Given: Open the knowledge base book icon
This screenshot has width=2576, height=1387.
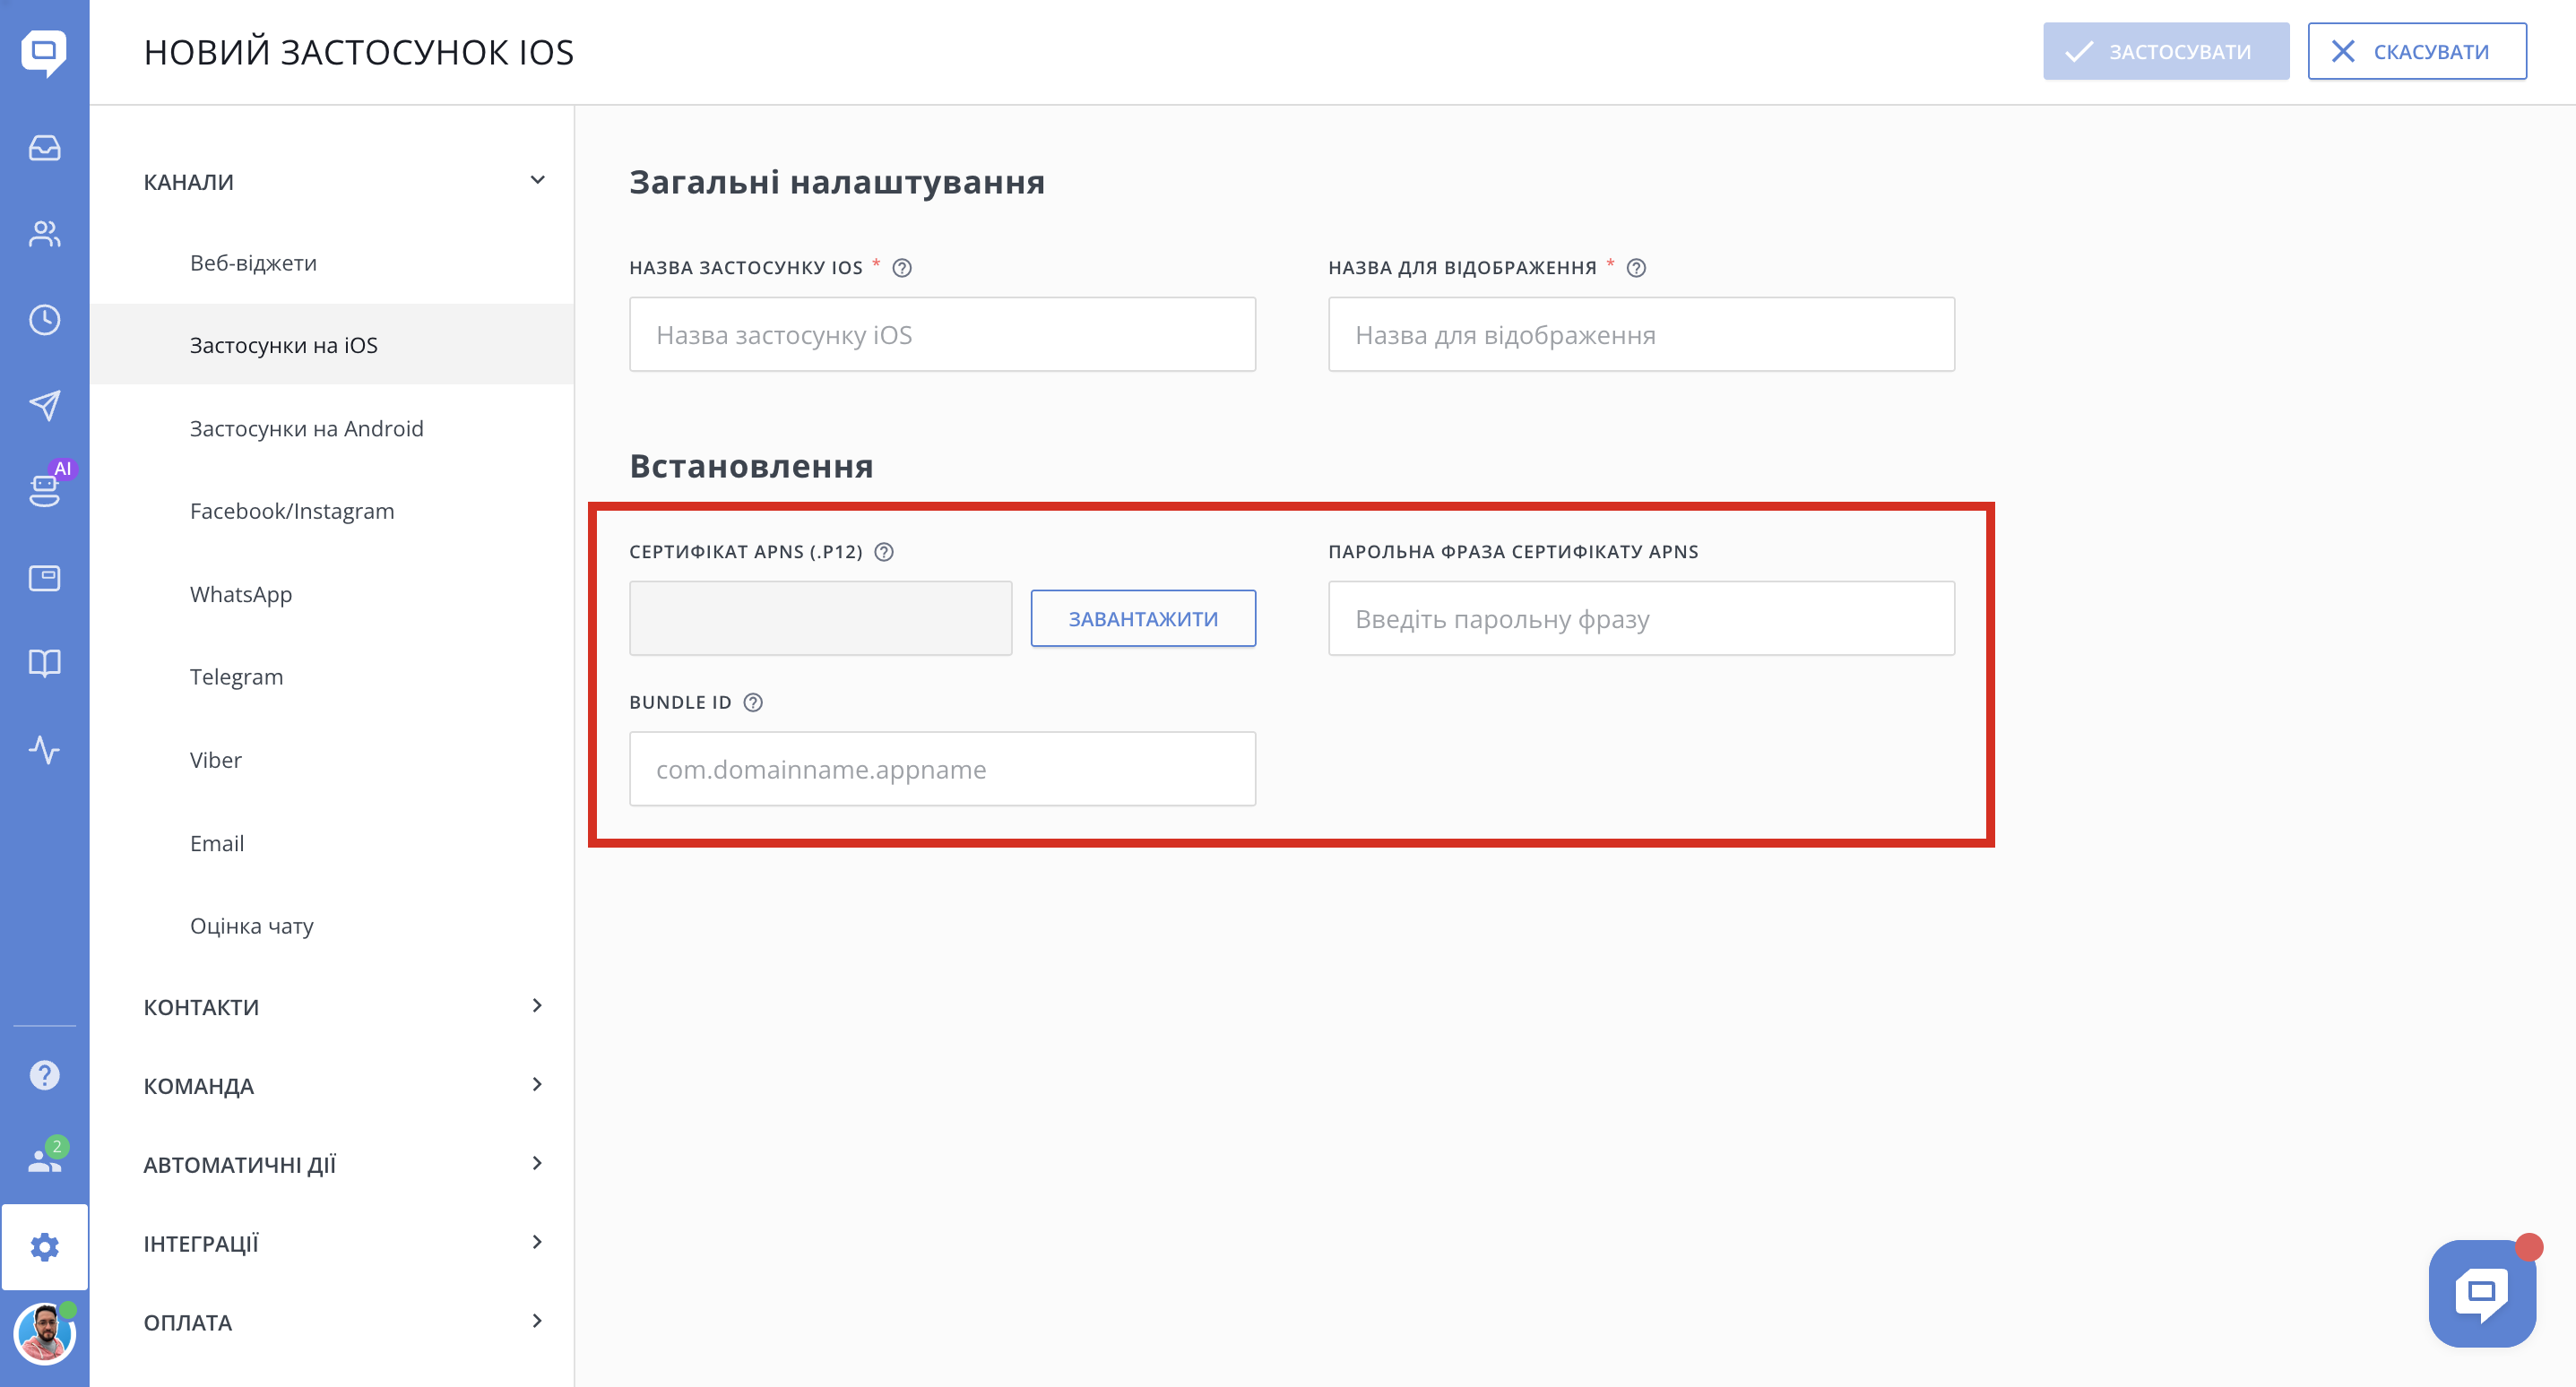Looking at the screenshot, I should [x=44, y=663].
